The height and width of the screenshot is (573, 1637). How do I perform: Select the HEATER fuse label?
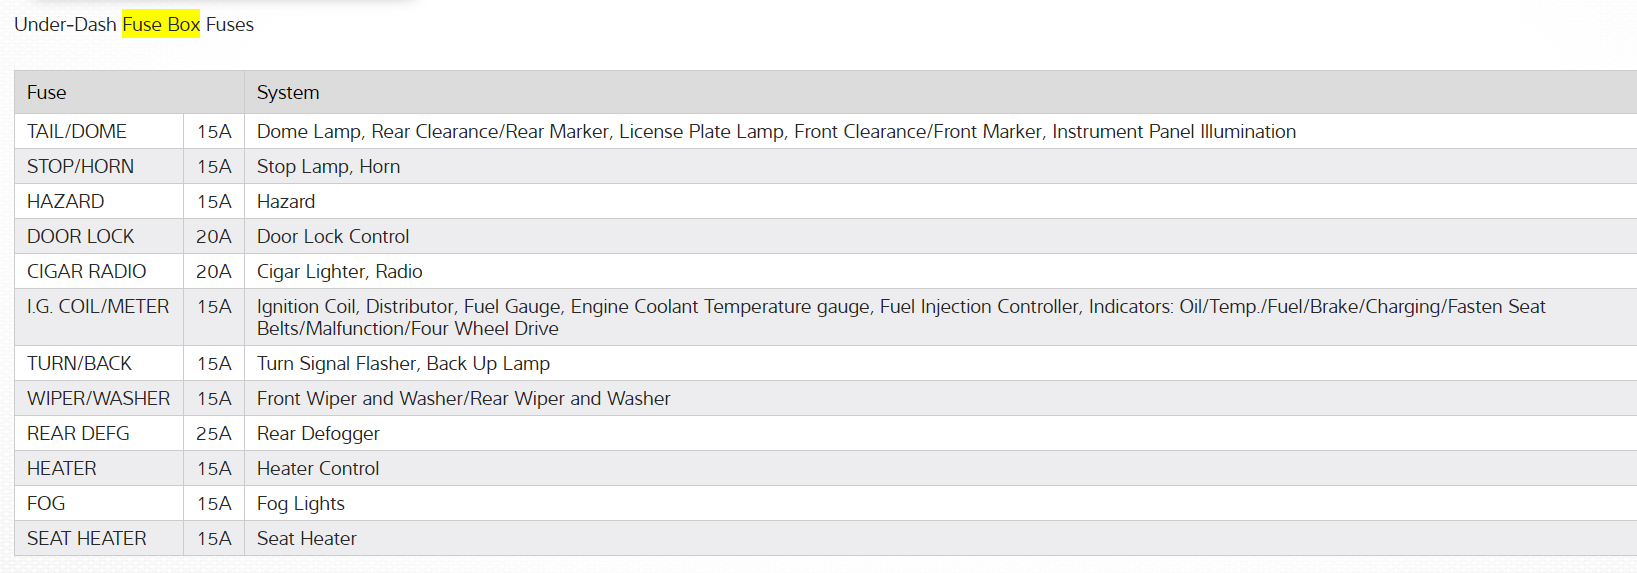[x=62, y=468]
